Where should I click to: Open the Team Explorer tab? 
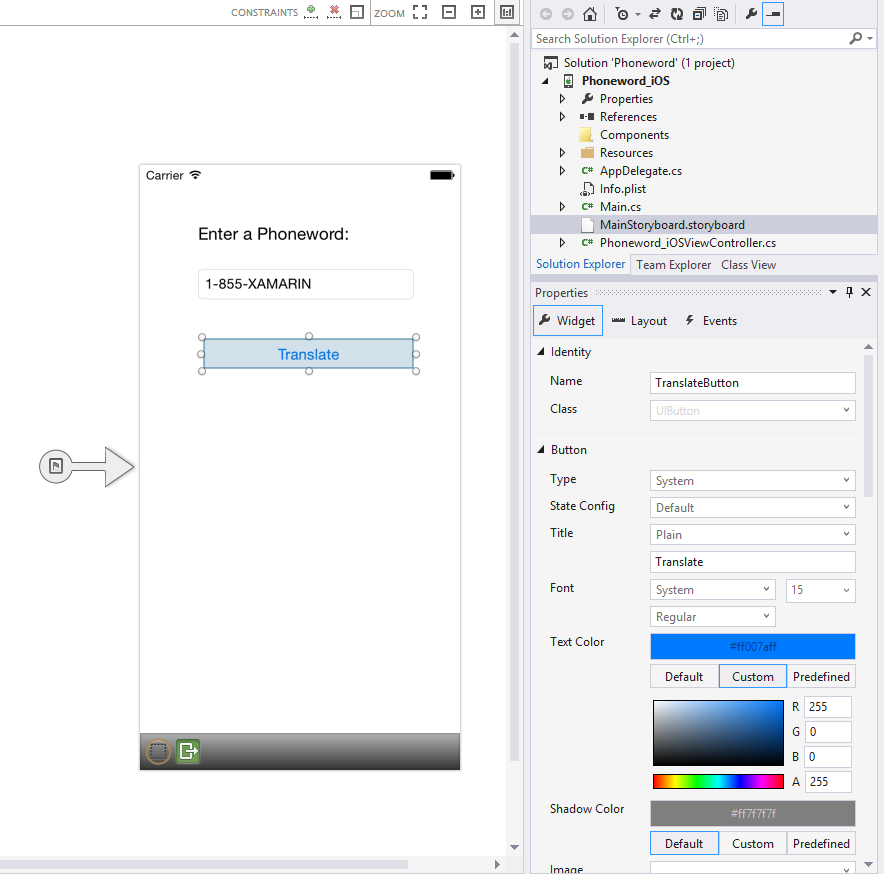(673, 265)
